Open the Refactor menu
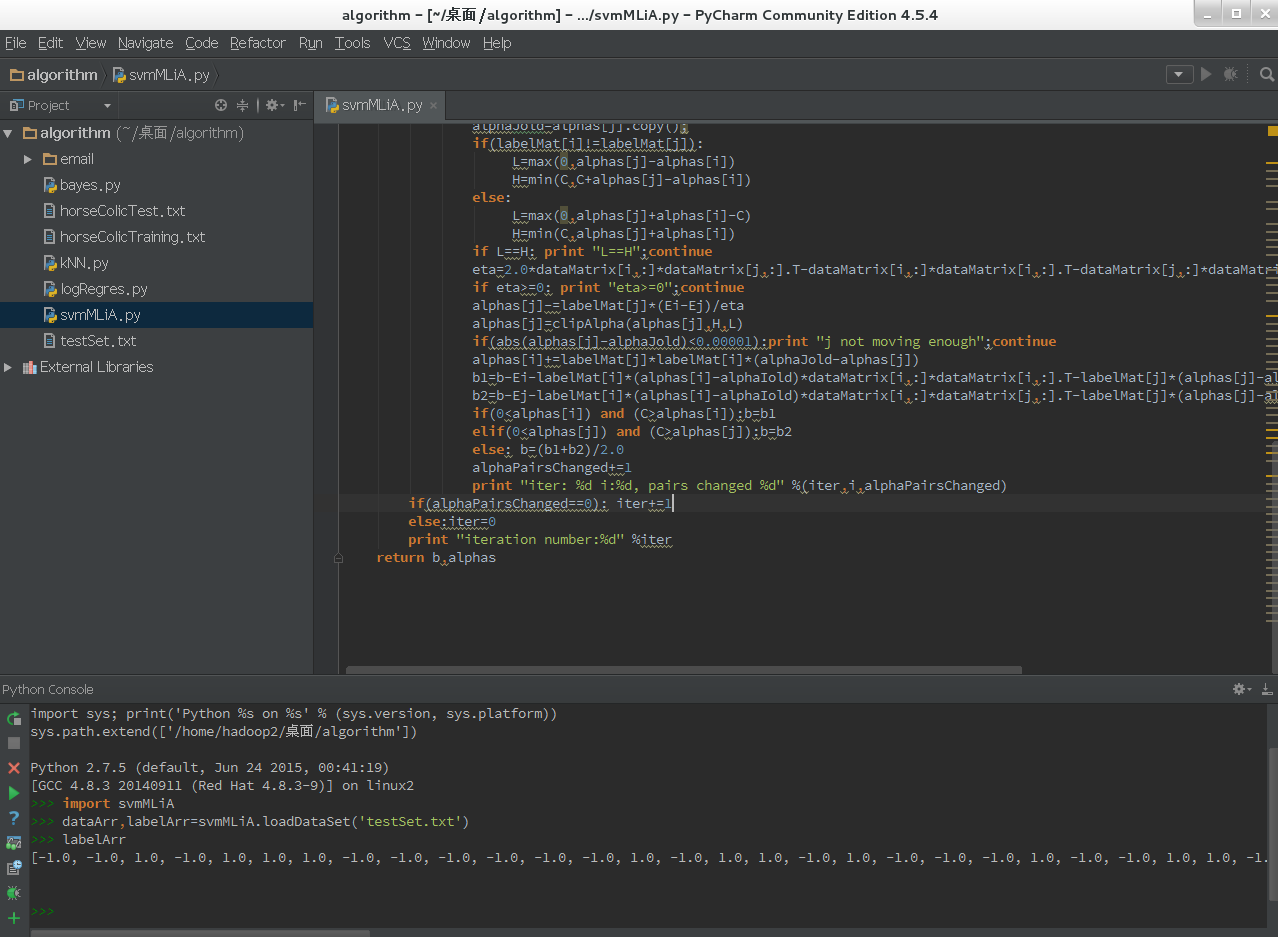 click(257, 43)
